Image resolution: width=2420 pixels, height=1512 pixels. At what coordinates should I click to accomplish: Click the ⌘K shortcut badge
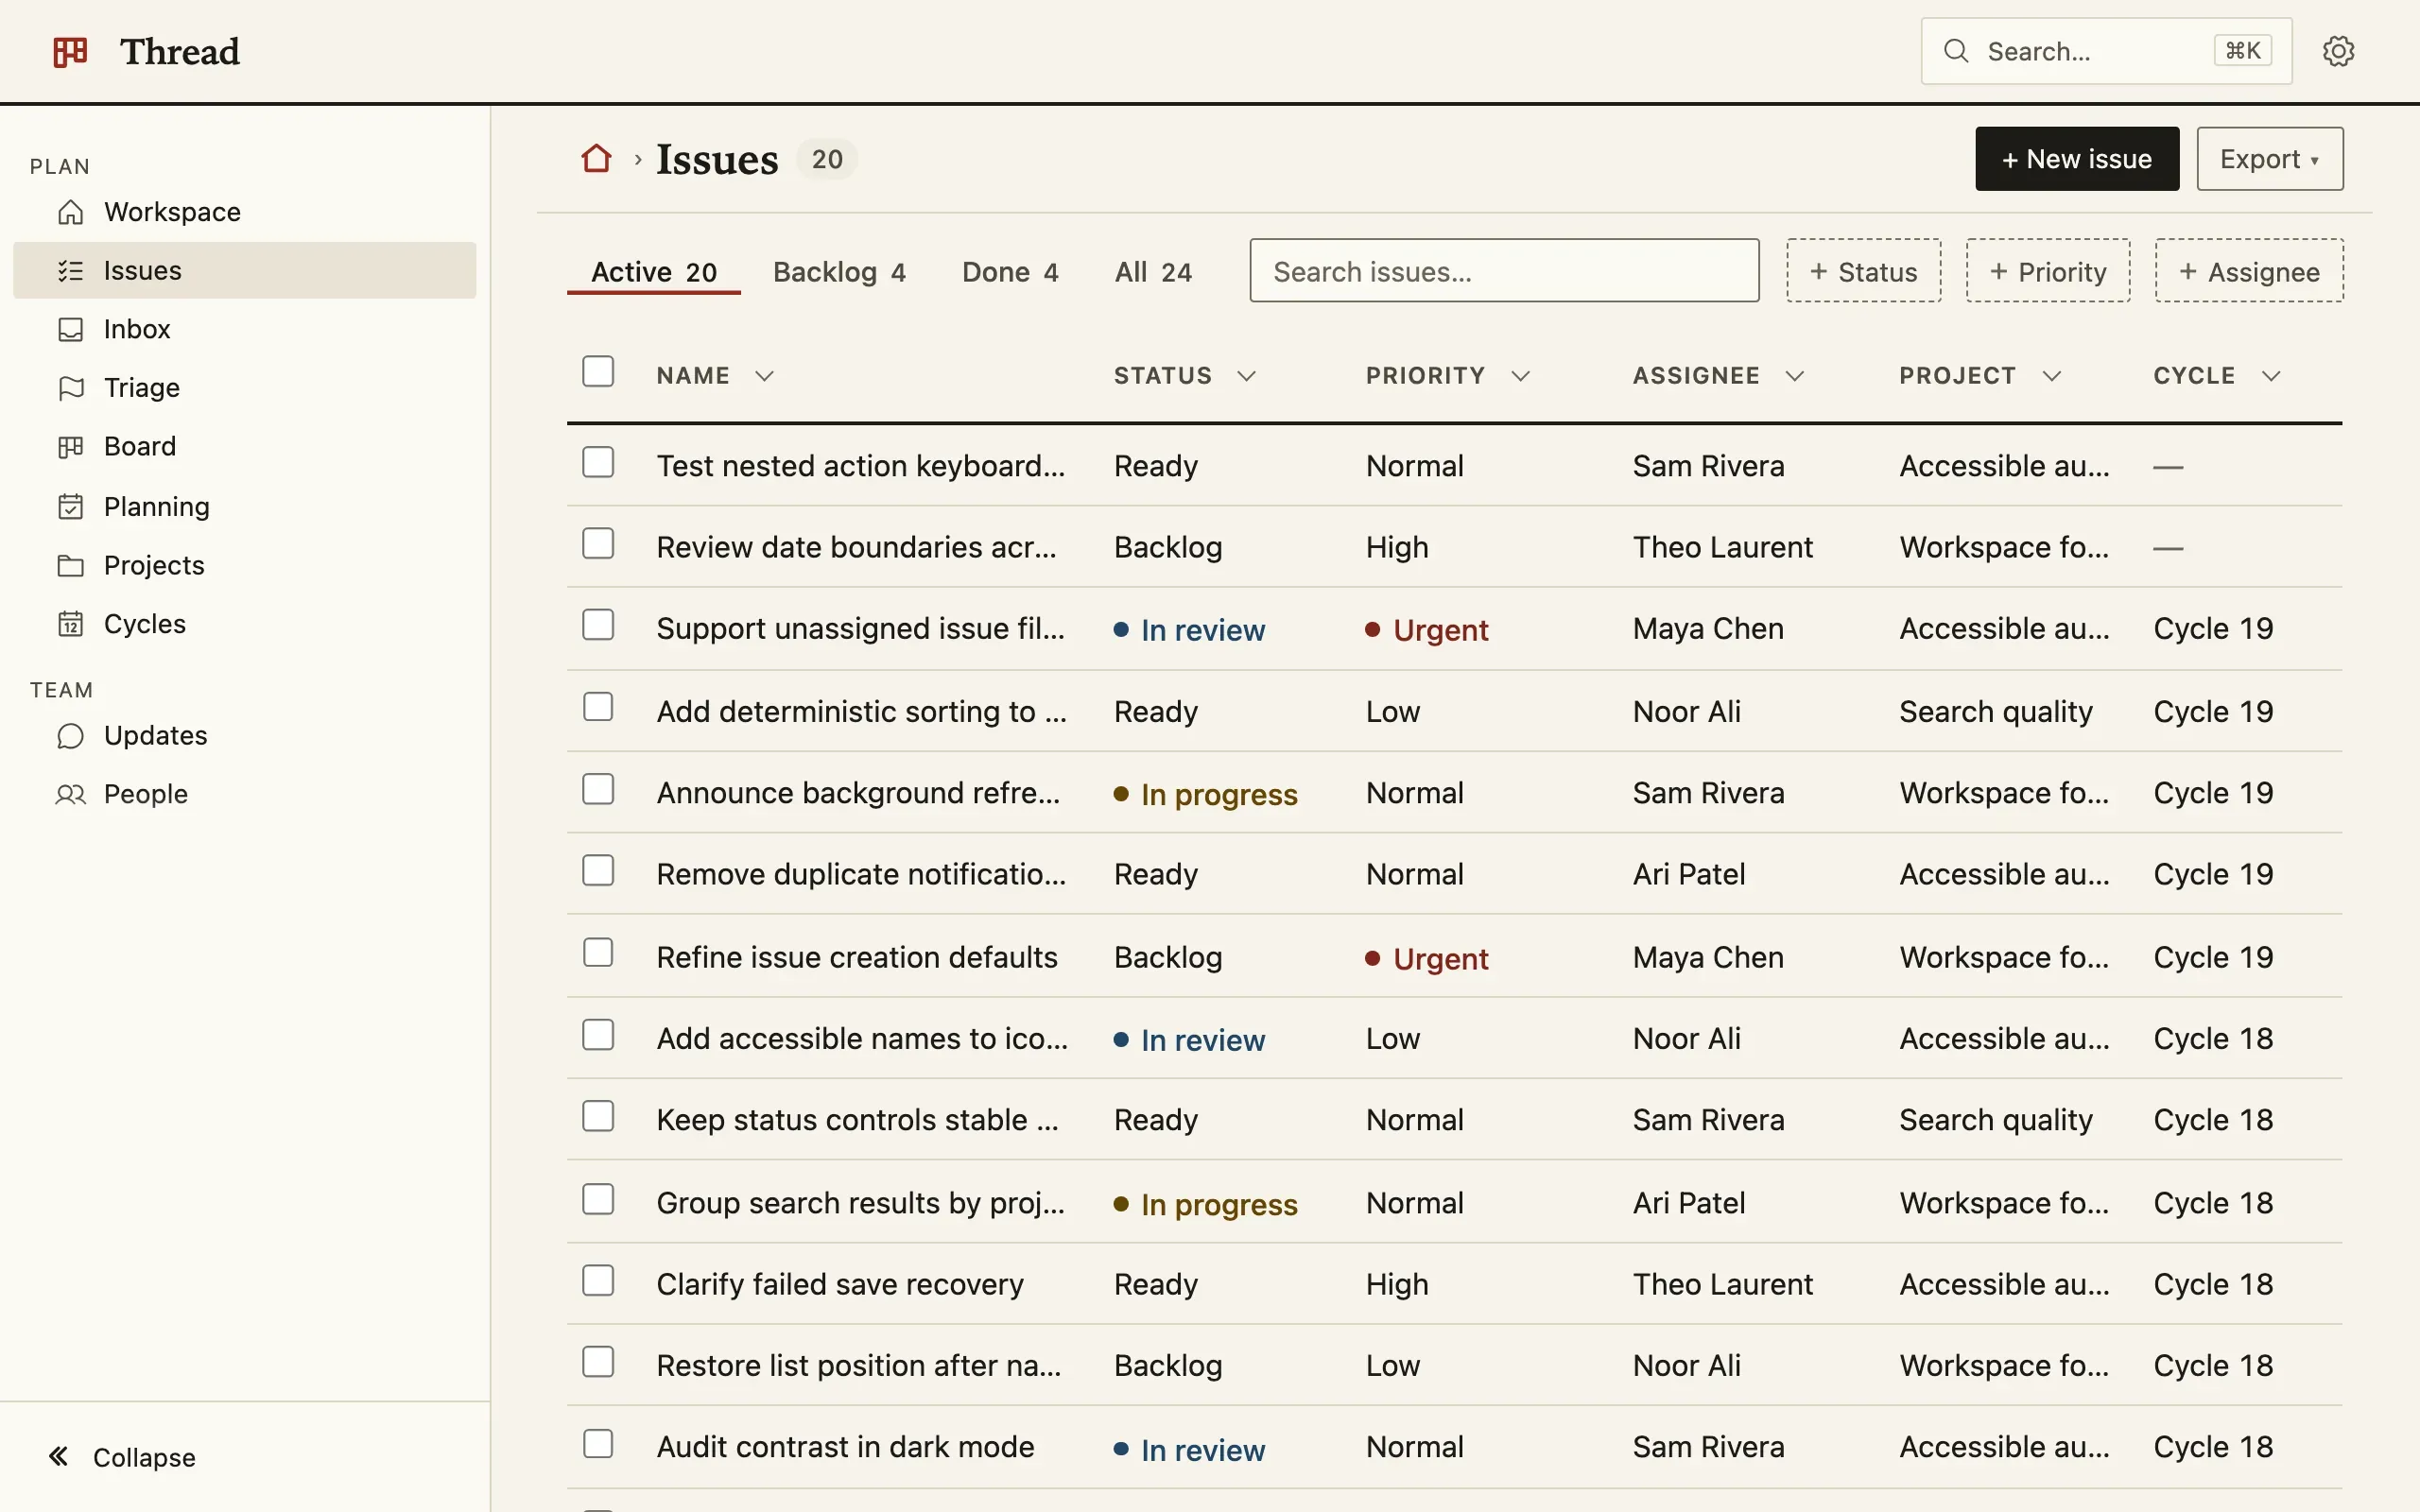click(2243, 51)
